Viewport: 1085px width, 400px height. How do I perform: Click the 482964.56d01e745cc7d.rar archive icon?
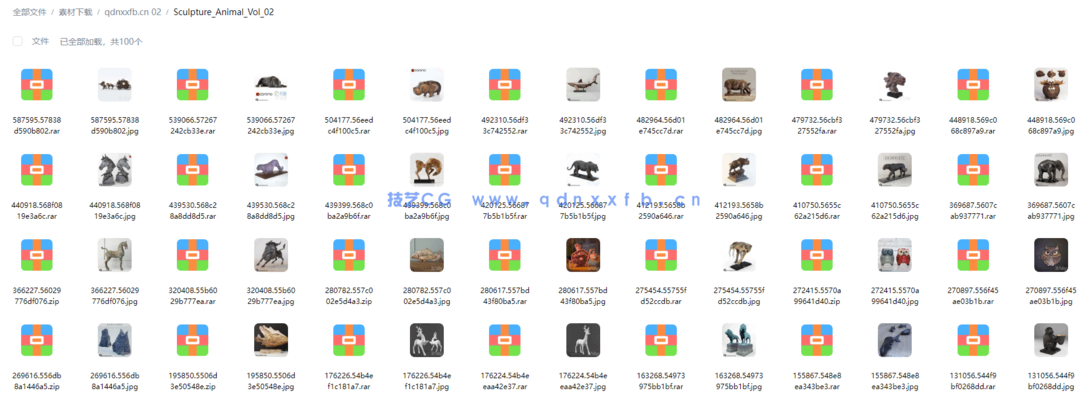click(x=661, y=85)
